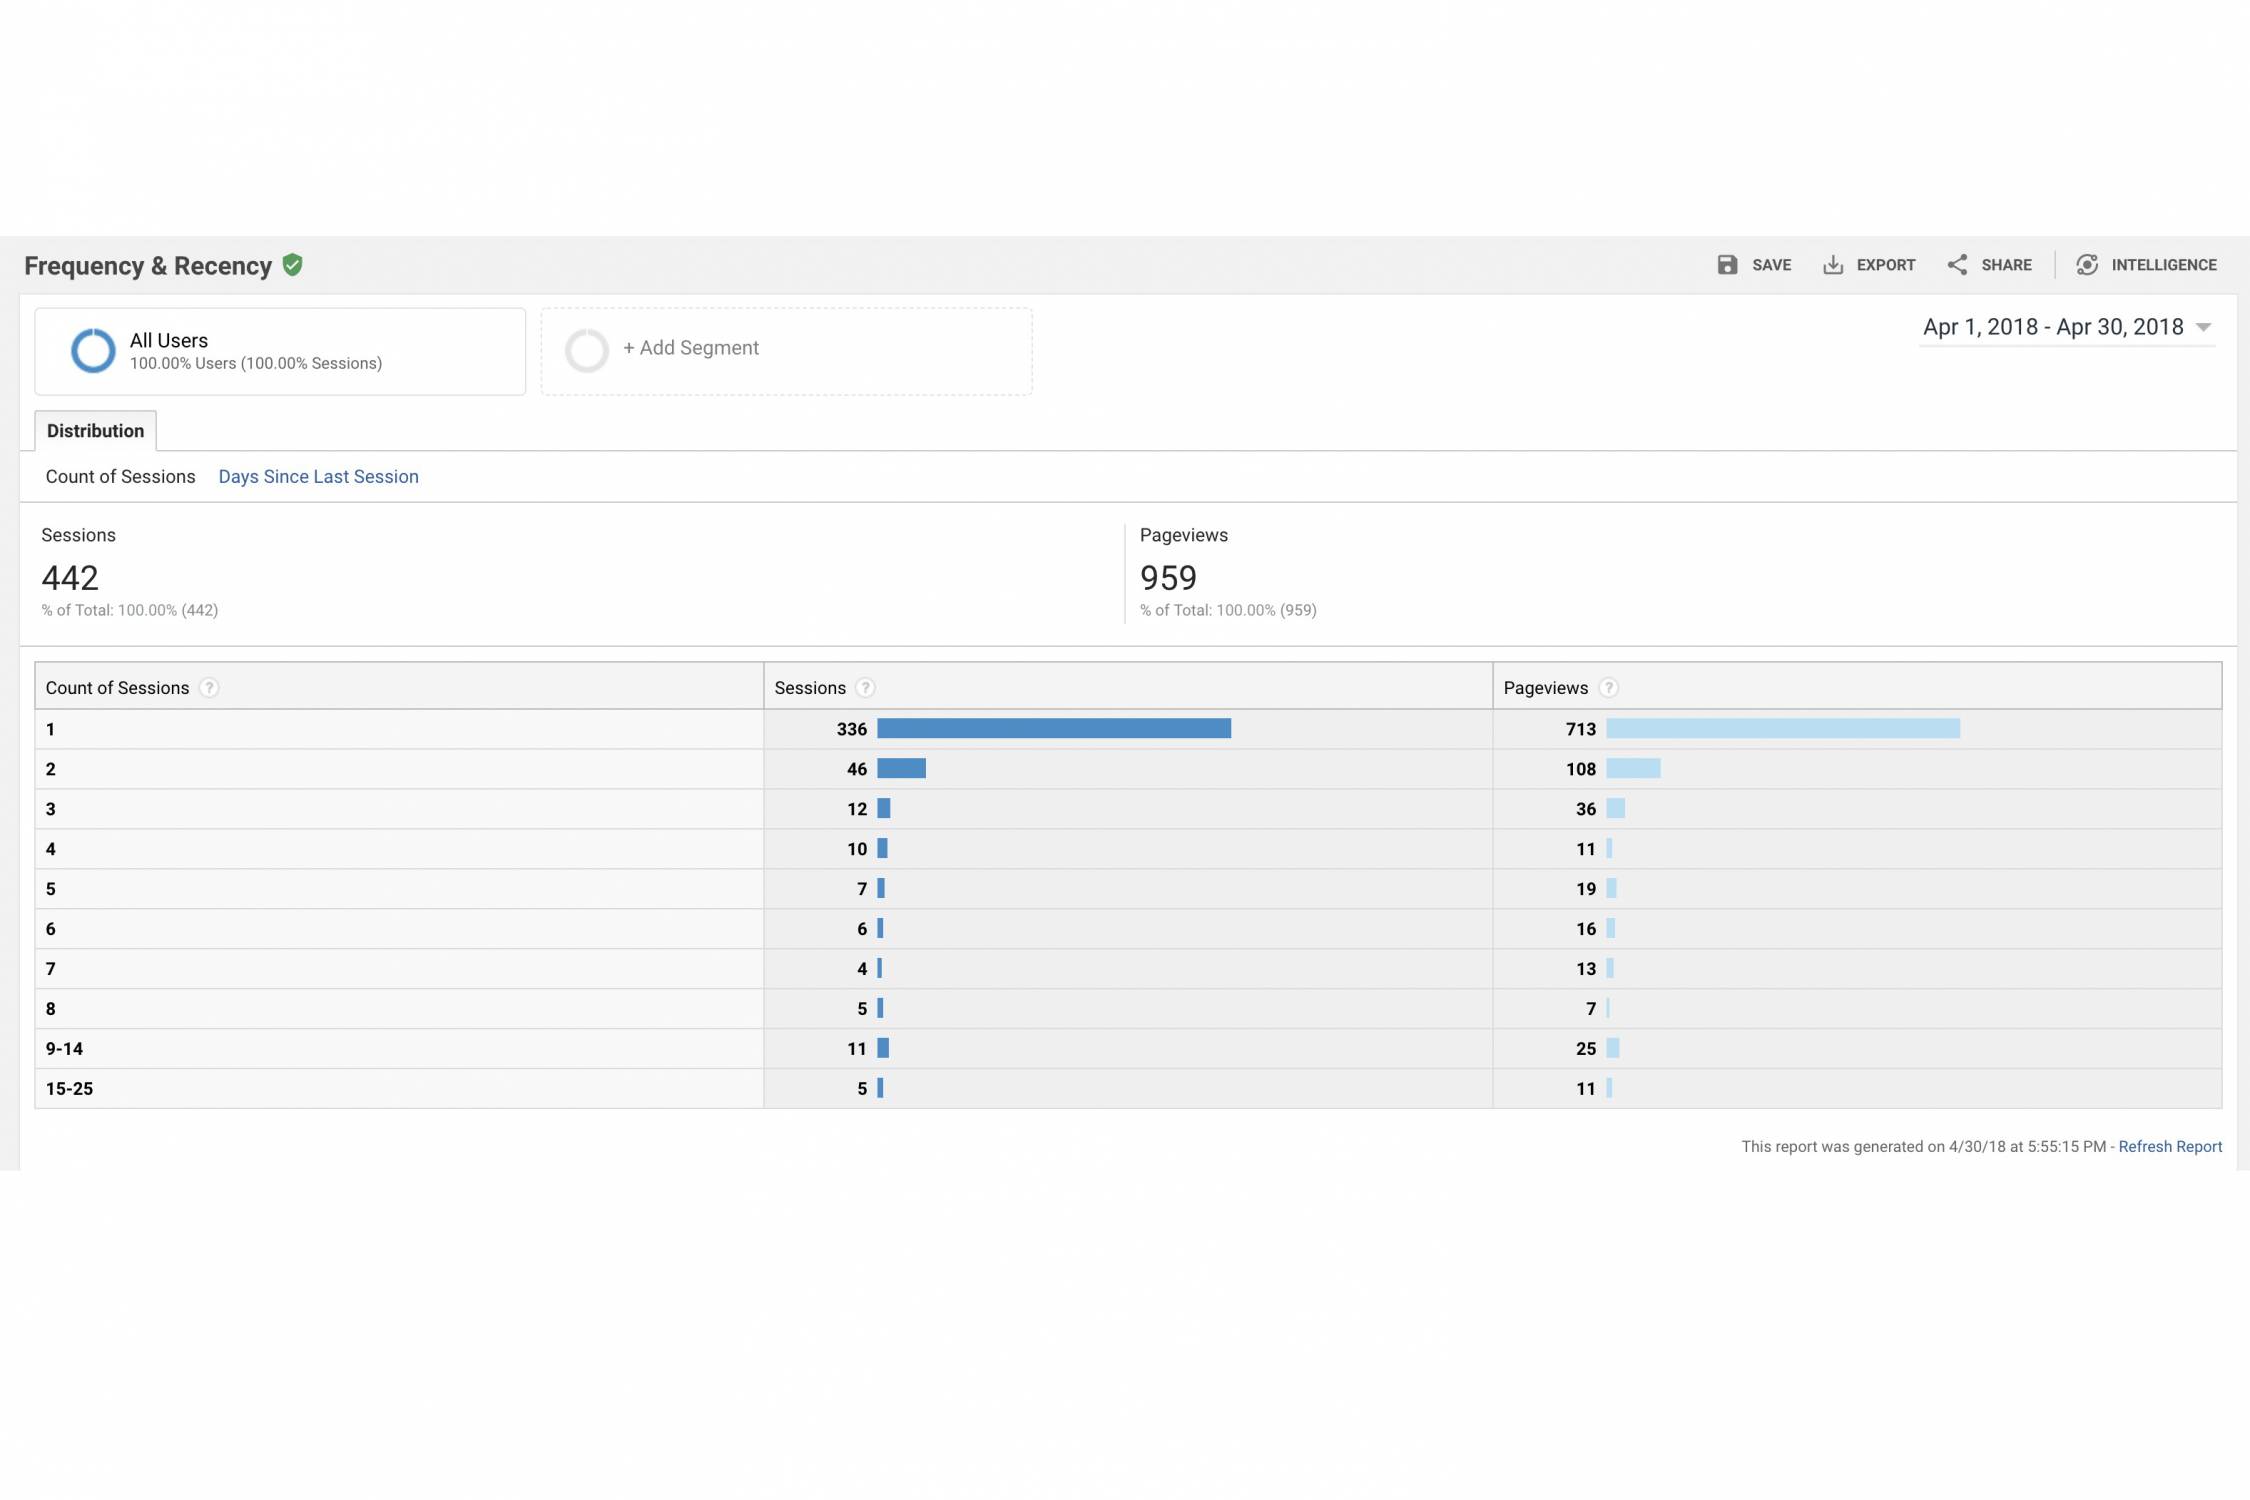
Task: Select the Distribution tab
Action: pos(95,431)
